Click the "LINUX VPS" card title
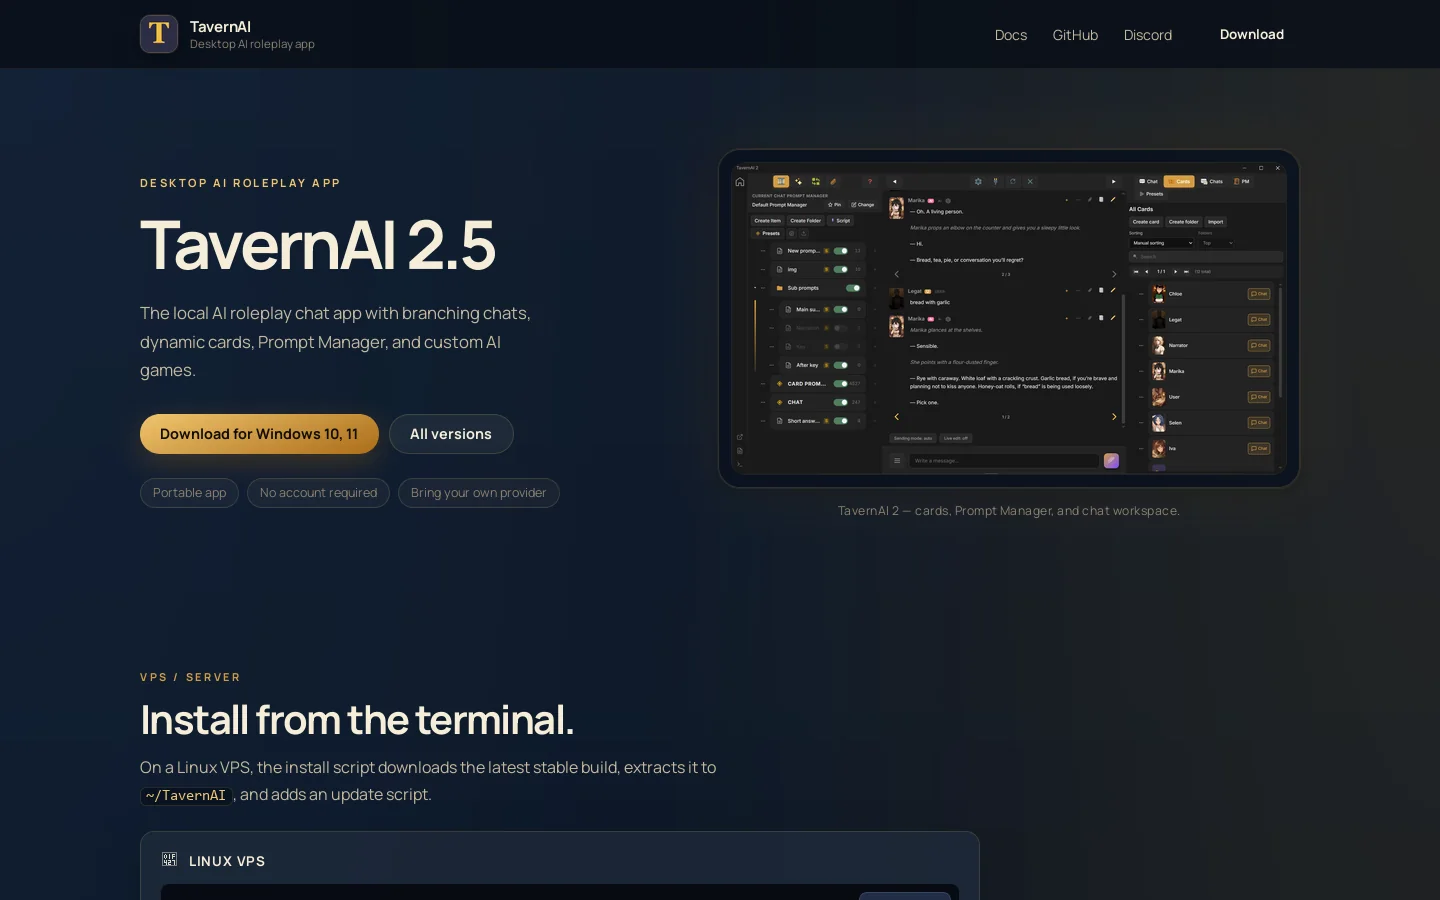Screen dimensions: 1440x900 click(227, 861)
